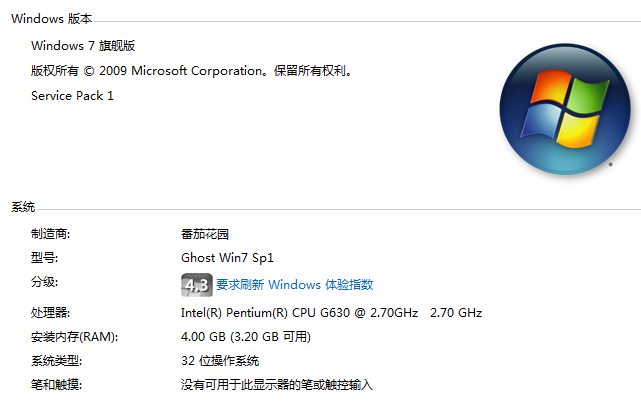Screen dimensions: 641x402
Task: Click the 笔和触摸 pen and touch label
Action: click(x=56, y=385)
